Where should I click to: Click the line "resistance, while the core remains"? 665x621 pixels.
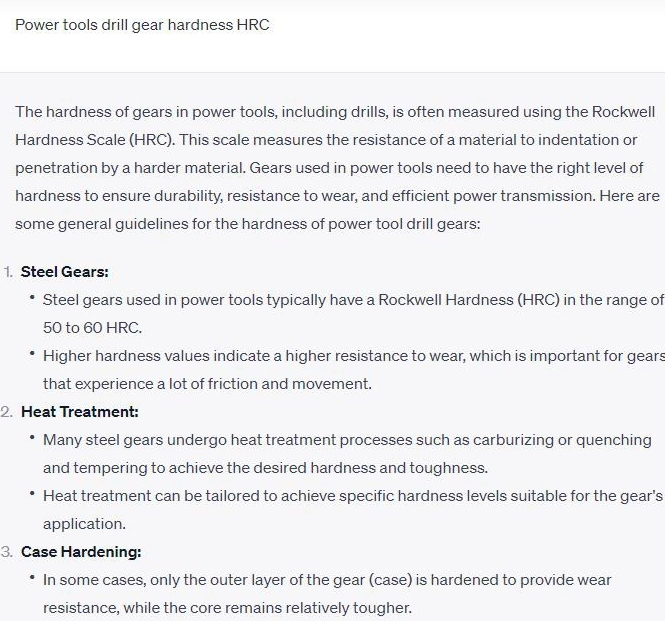coord(227,607)
